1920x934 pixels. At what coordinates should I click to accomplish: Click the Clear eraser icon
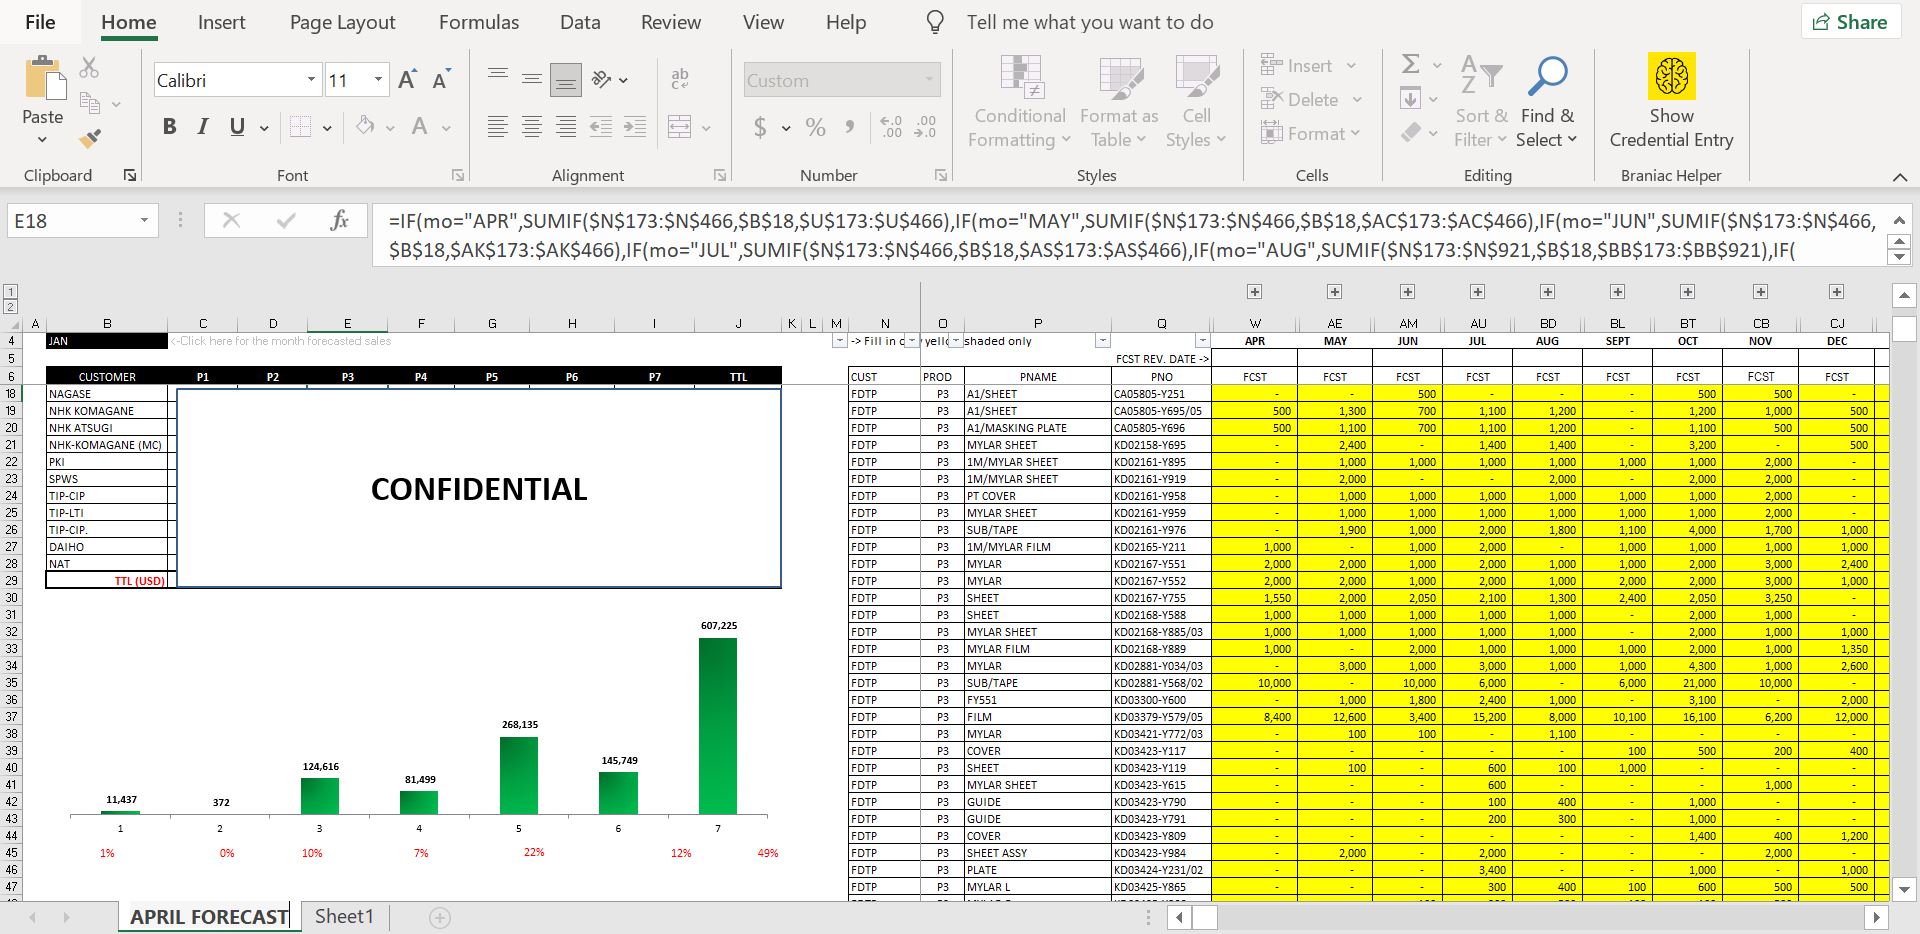click(1411, 132)
